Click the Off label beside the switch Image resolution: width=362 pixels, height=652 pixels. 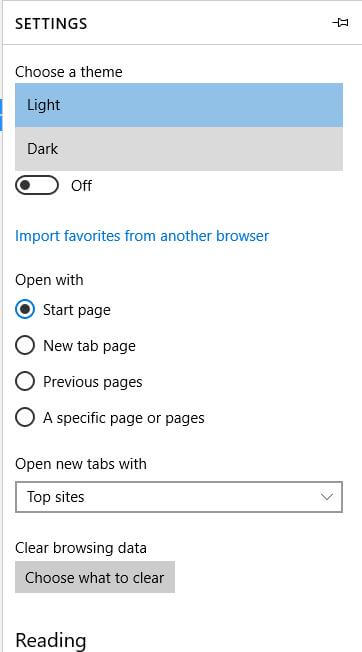pyautogui.click(x=81, y=185)
